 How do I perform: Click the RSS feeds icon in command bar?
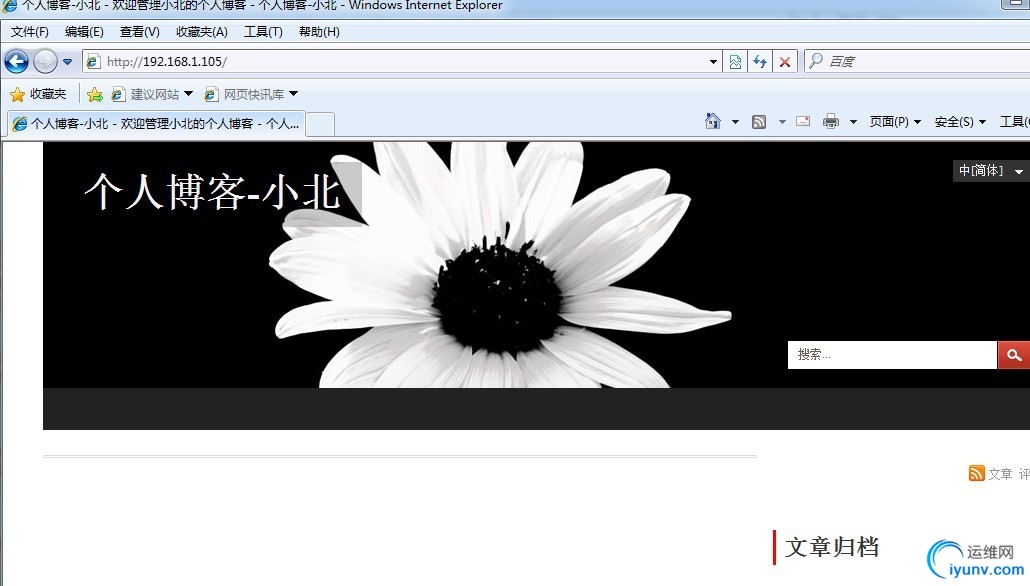[759, 122]
